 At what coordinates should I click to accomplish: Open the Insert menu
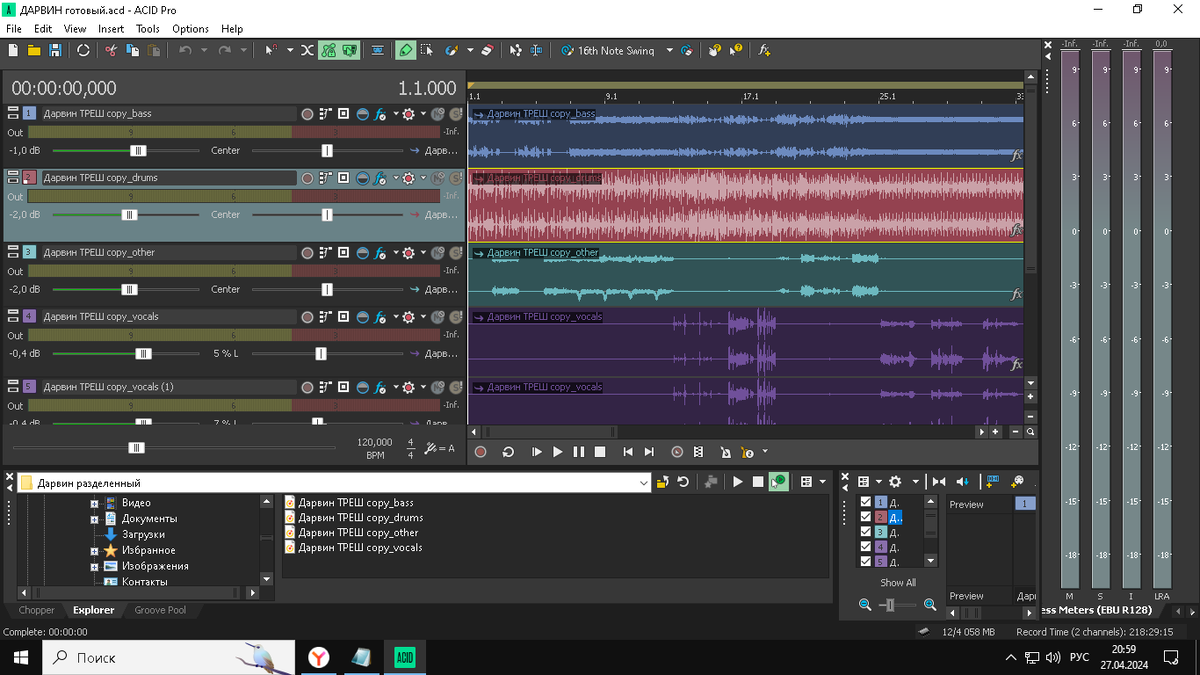point(111,29)
